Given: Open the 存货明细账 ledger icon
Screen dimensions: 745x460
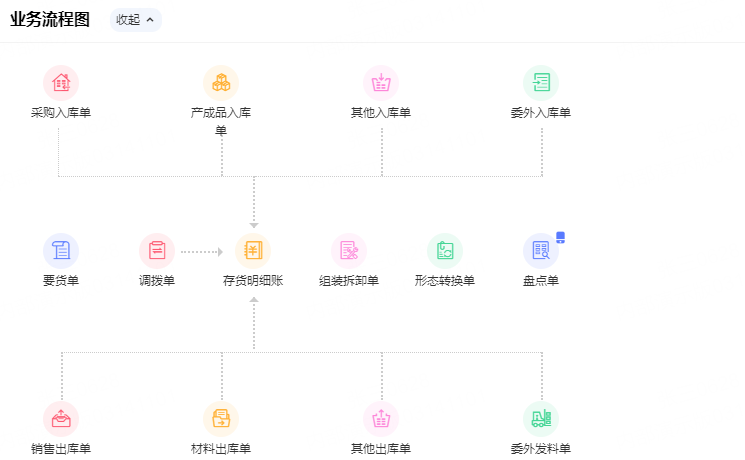Looking at the screenshot, I should point(253,251).
